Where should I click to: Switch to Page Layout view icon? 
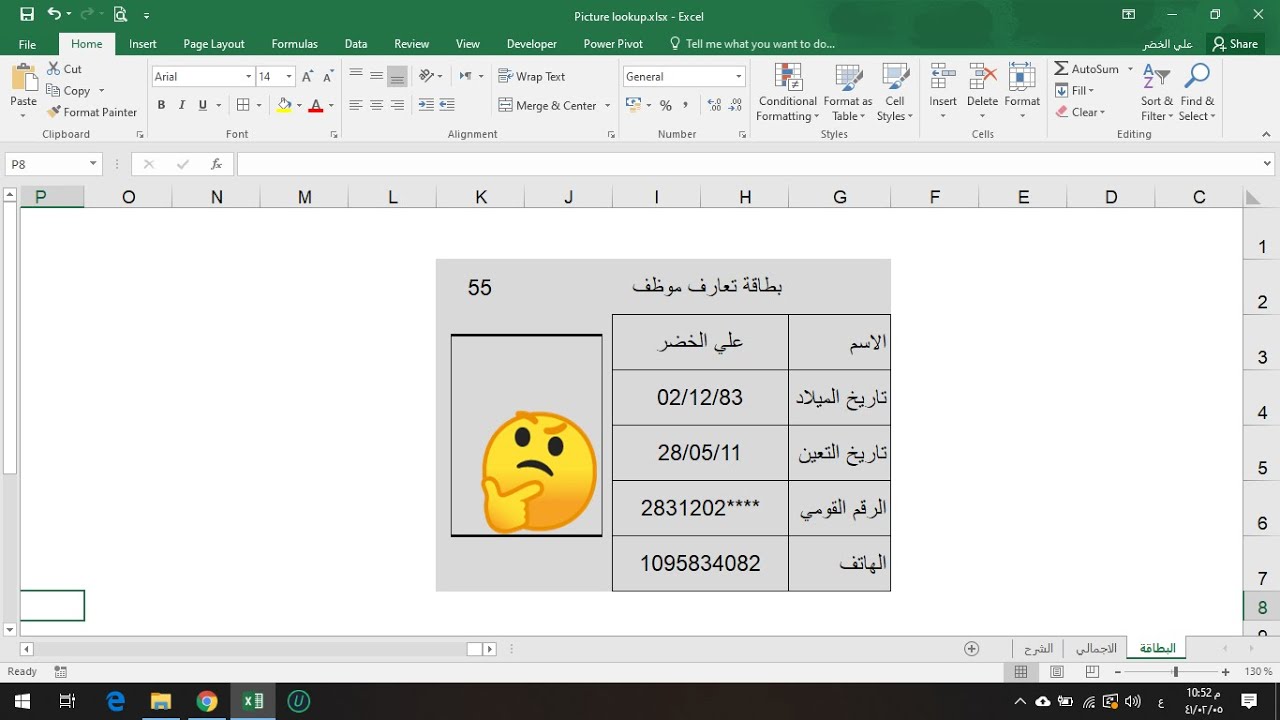pos(1057,672)
